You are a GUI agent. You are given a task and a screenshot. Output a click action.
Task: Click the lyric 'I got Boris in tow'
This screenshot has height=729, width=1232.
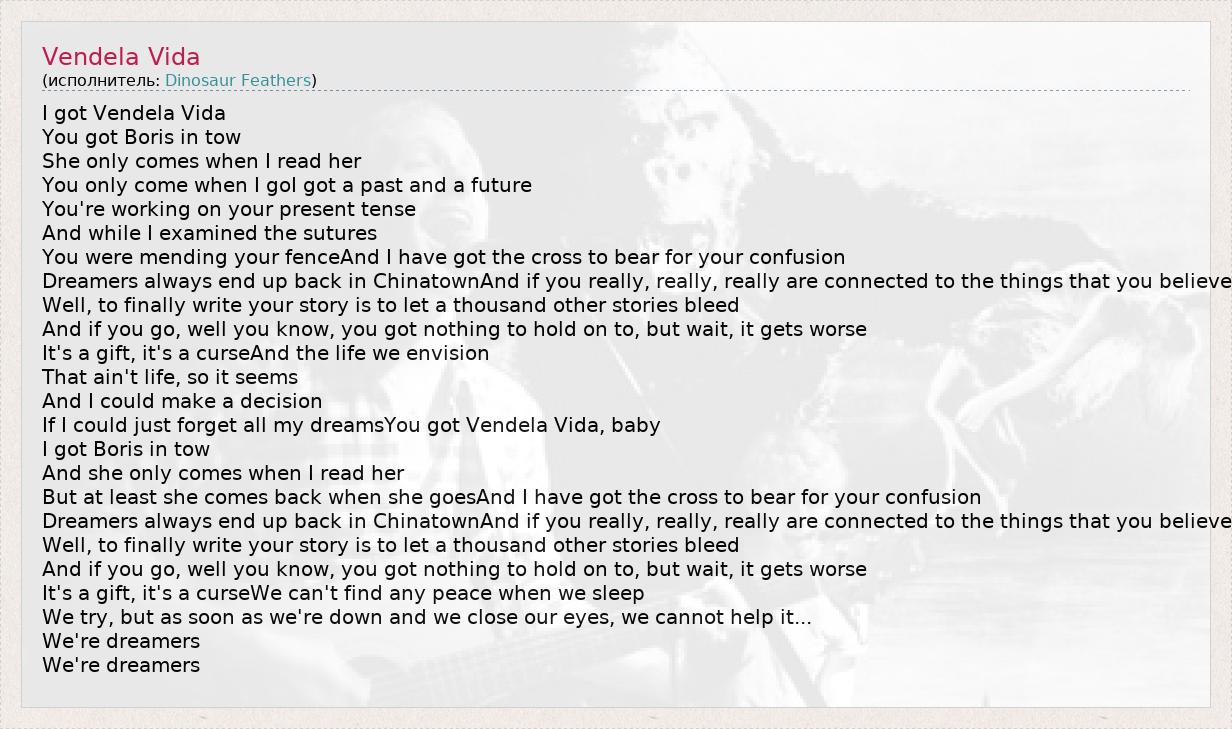point(126,449)
